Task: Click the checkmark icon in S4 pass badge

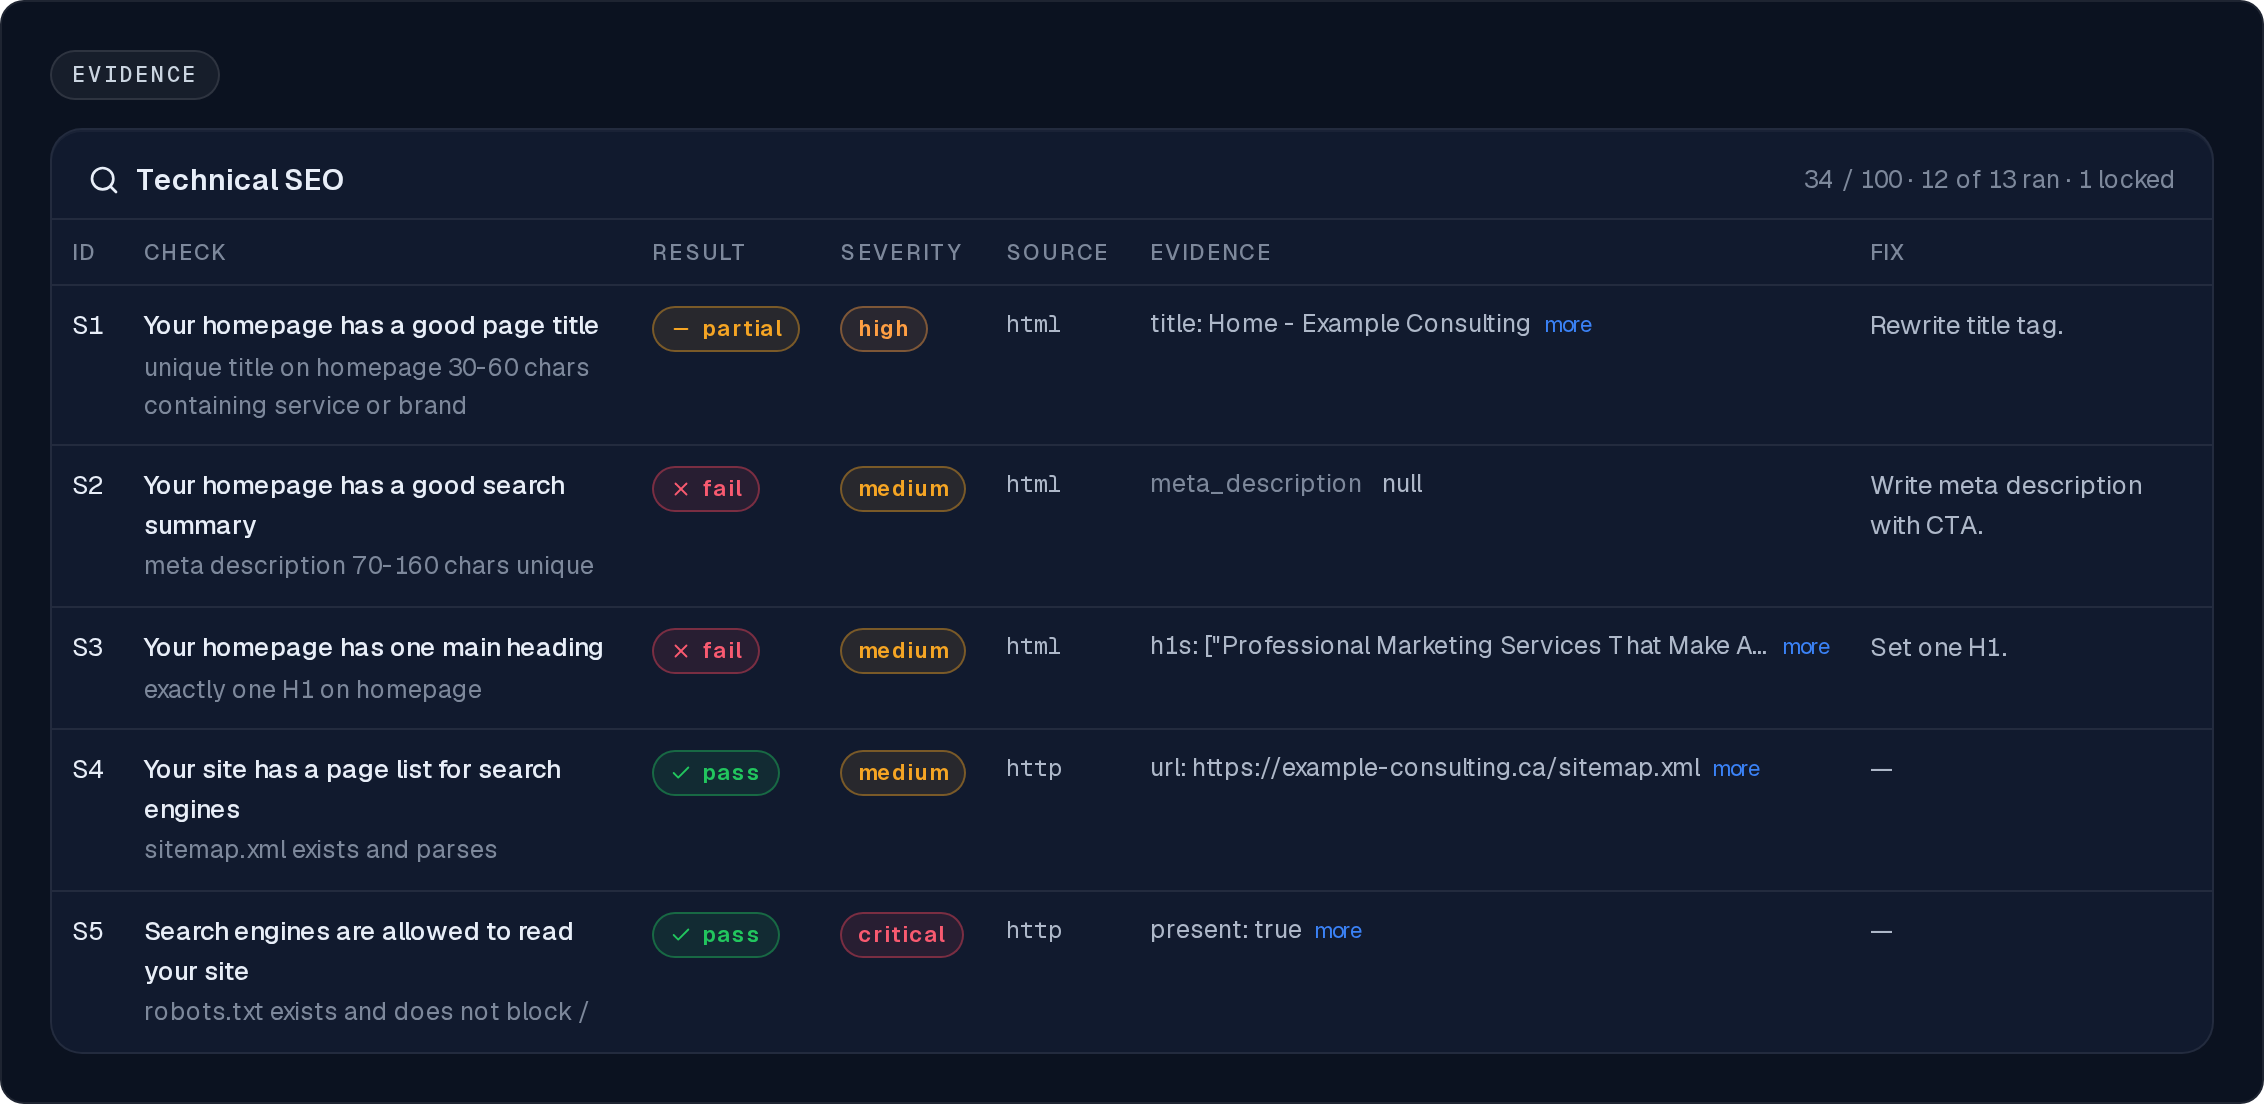Action: click(681, 773)
